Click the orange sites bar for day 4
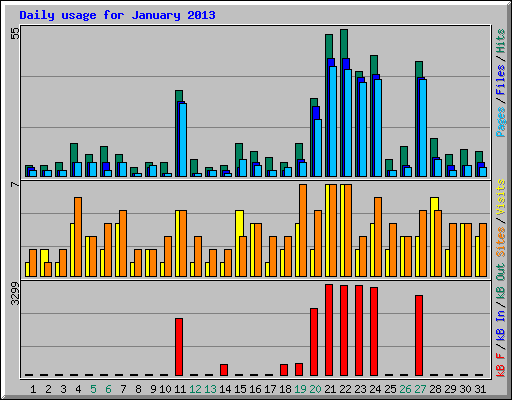The width and height of the screenshot is (512, 400). pos(78,237)
